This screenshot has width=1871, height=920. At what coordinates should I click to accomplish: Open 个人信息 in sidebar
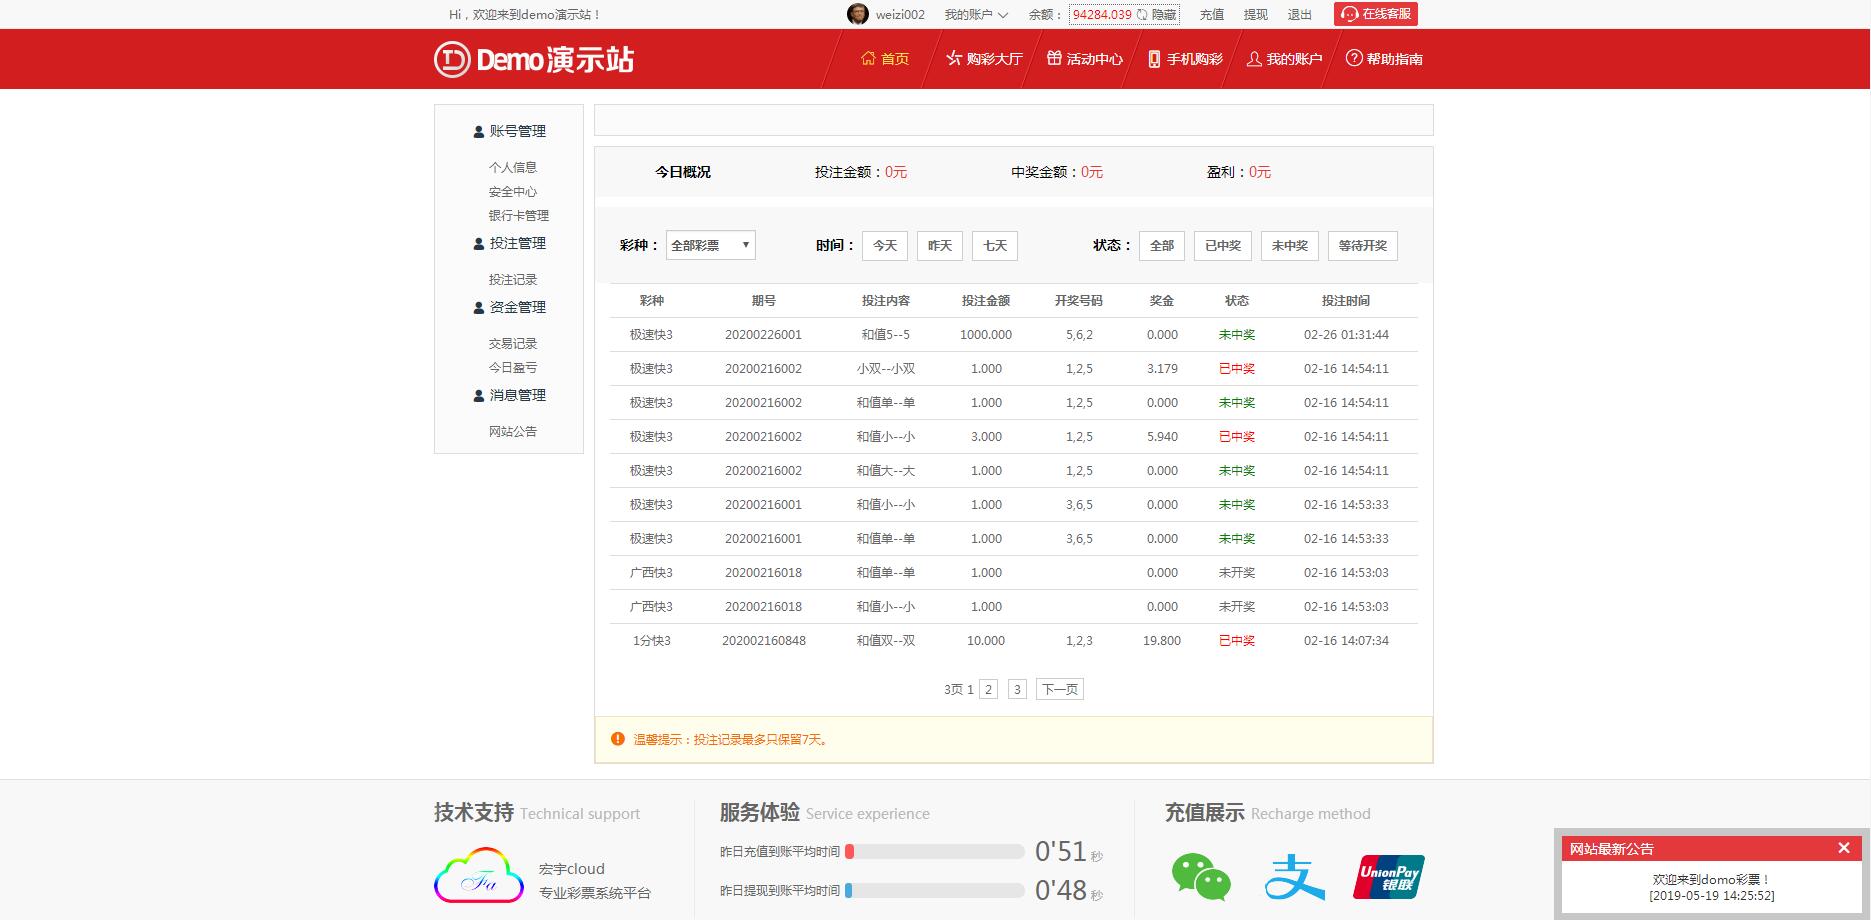tap(513, 168)
